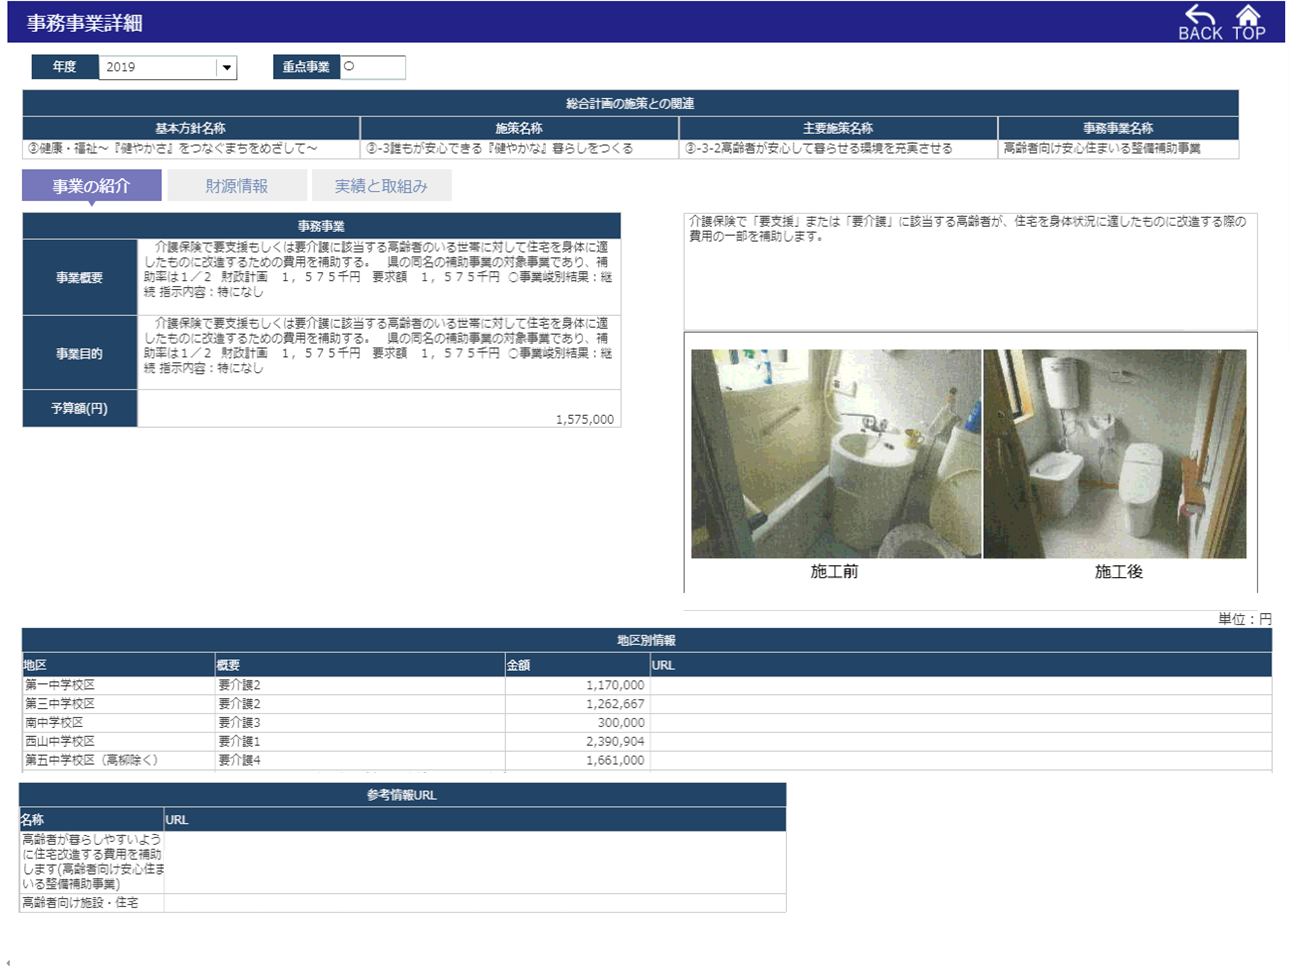Click the 2019 year value box
Image resolution: width=1289 pixels, height=966 pixels.
(157, 68)
